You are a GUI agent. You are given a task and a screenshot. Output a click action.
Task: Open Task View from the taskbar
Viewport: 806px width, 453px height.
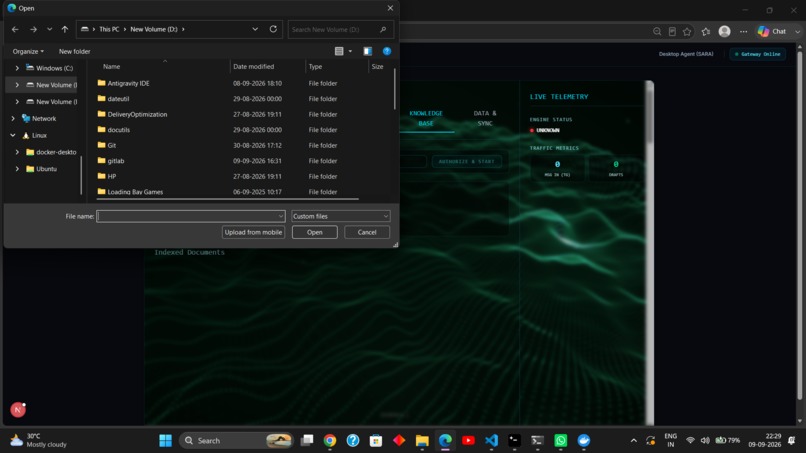[307, 441]
